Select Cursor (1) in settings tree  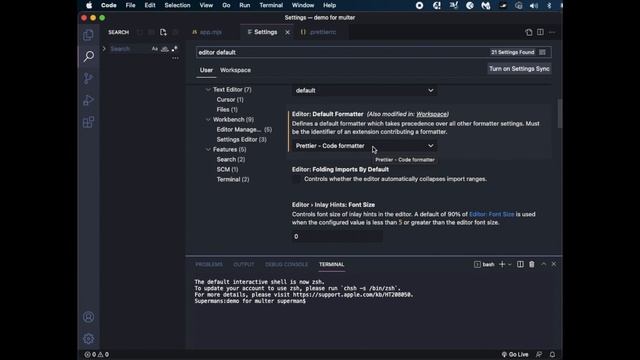(x=230, y=100)
